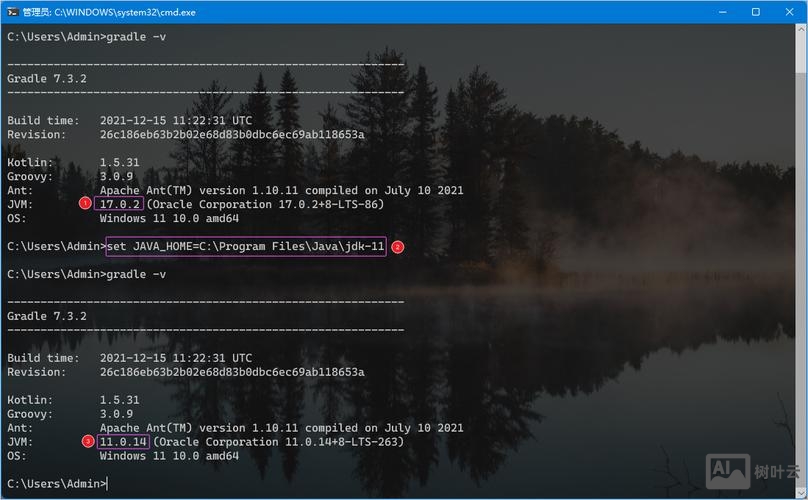The width and height of the screenshot is (808, 500).
Task: Click the JVM version 11.0.14 text
Action: point(123,442)
